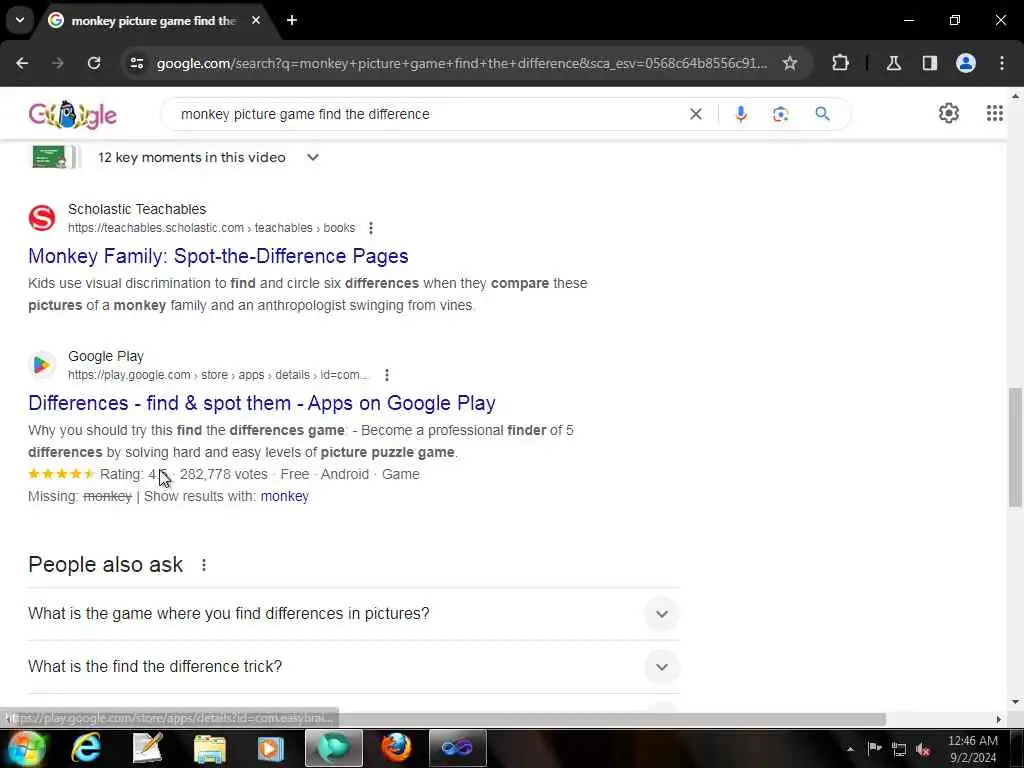Click the Google doodle logo
Viewport: 1024px width, 768px height.
point(72,115)
